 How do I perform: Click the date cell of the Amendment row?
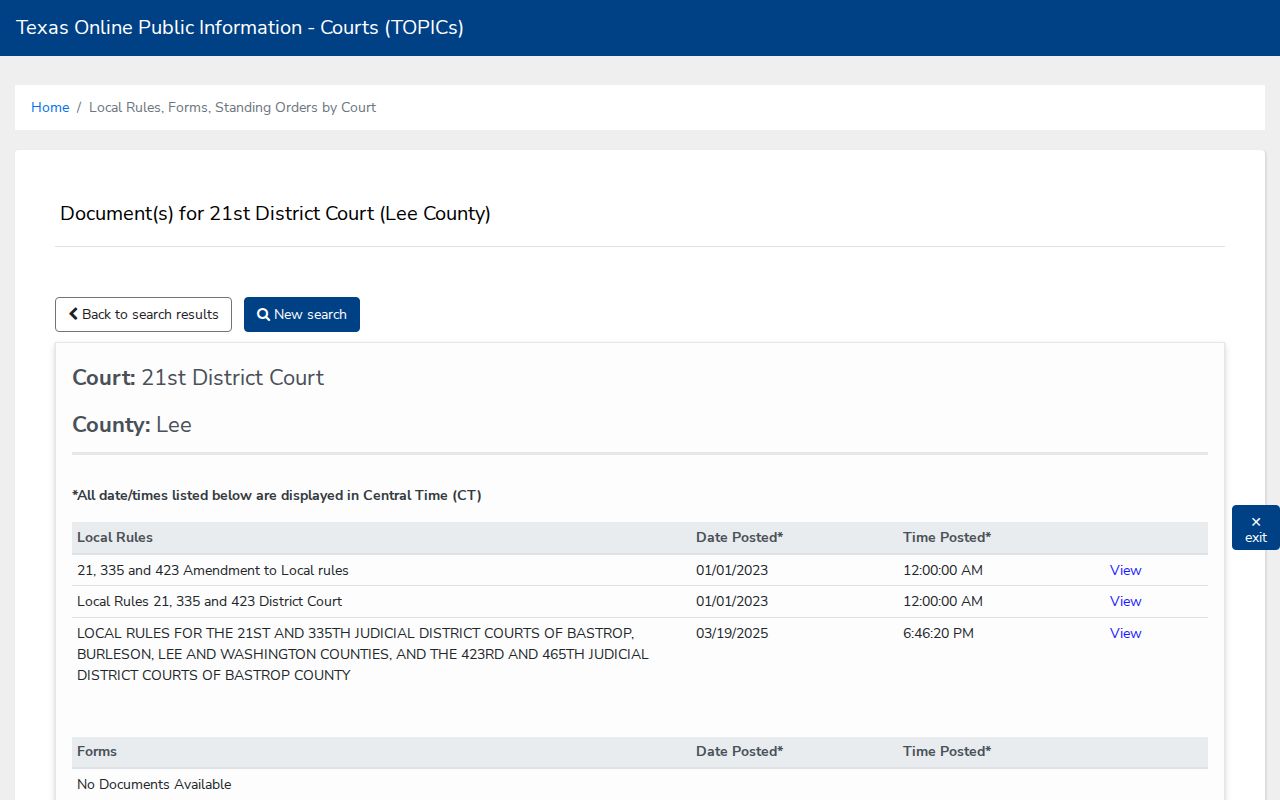(732, 570)
